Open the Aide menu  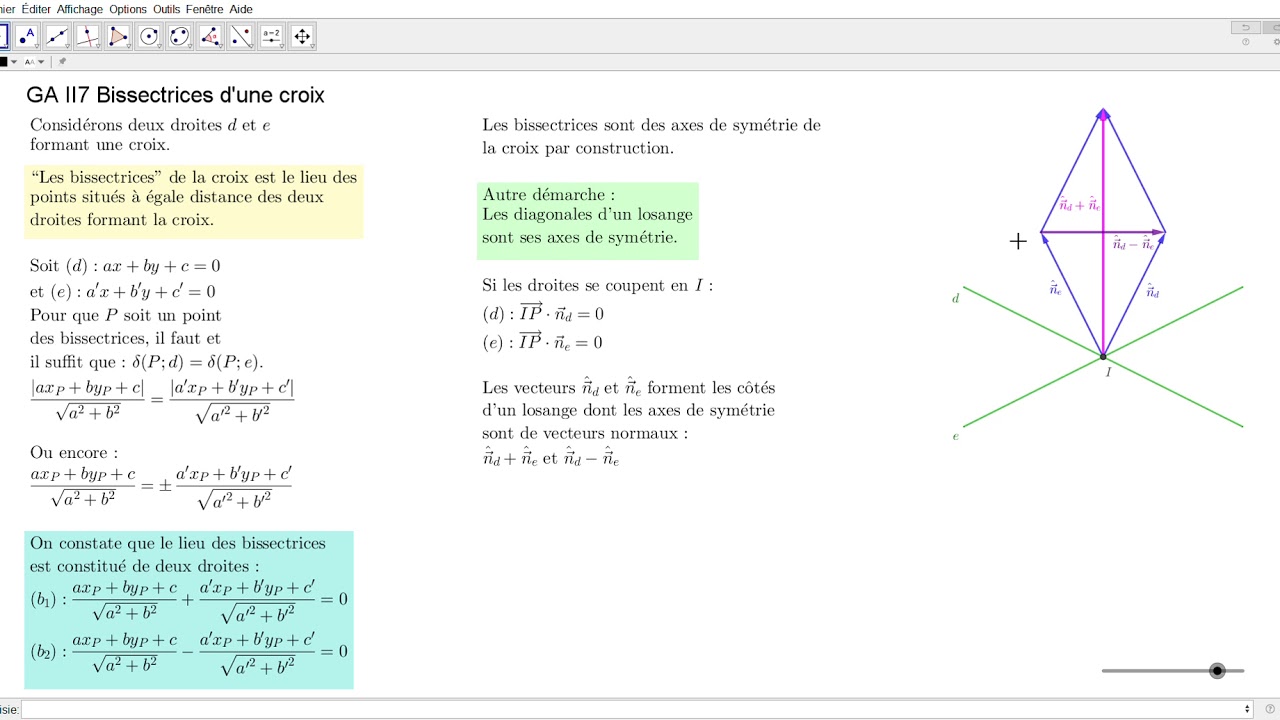point(241,9)
